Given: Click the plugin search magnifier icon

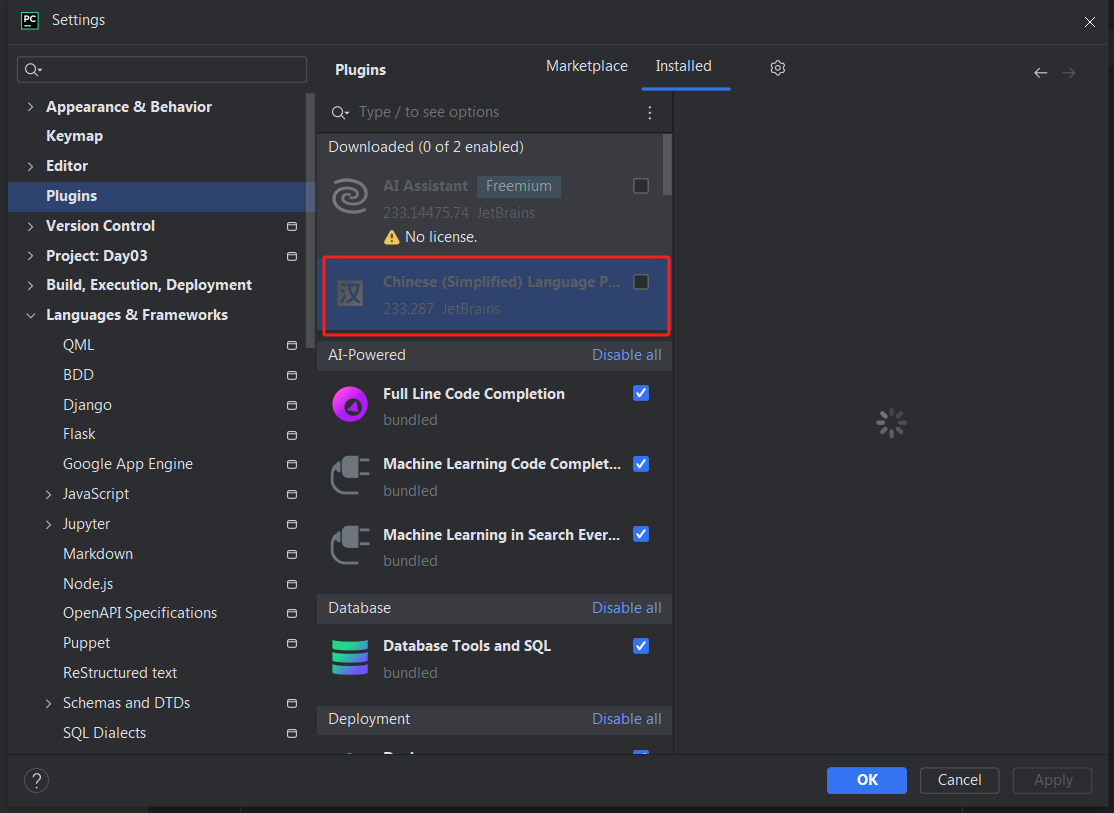Looking at the screenshot, I should (340, 112).
